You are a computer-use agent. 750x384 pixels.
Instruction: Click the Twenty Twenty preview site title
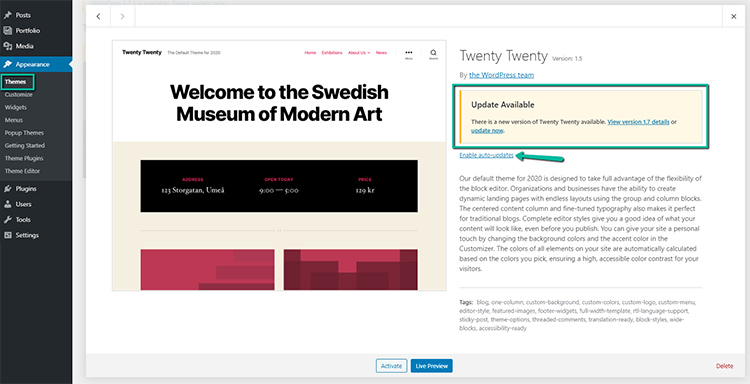[142, 53]
